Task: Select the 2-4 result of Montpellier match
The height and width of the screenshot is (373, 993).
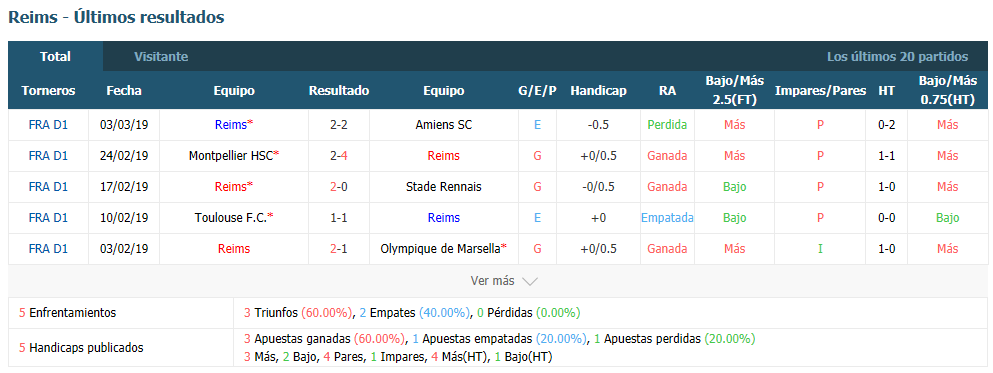Action: [339, 156]
